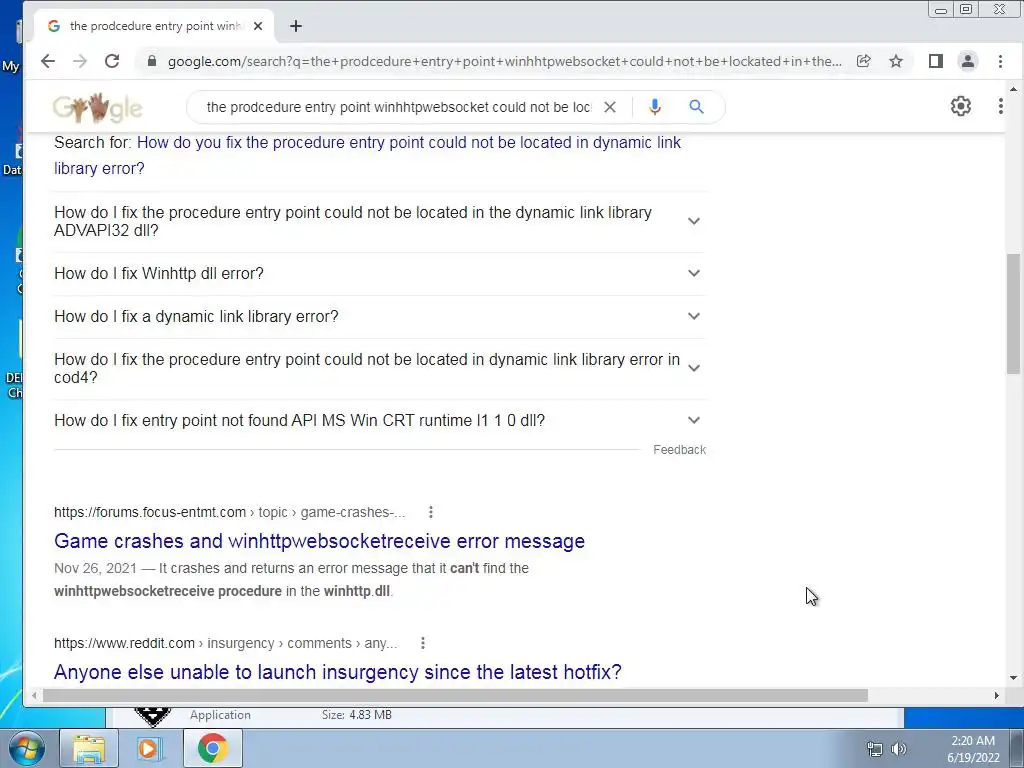The height and width of the screenshot is (768, 1024).
Task: Bookmark this page with the star
Action: pos(896,61)
